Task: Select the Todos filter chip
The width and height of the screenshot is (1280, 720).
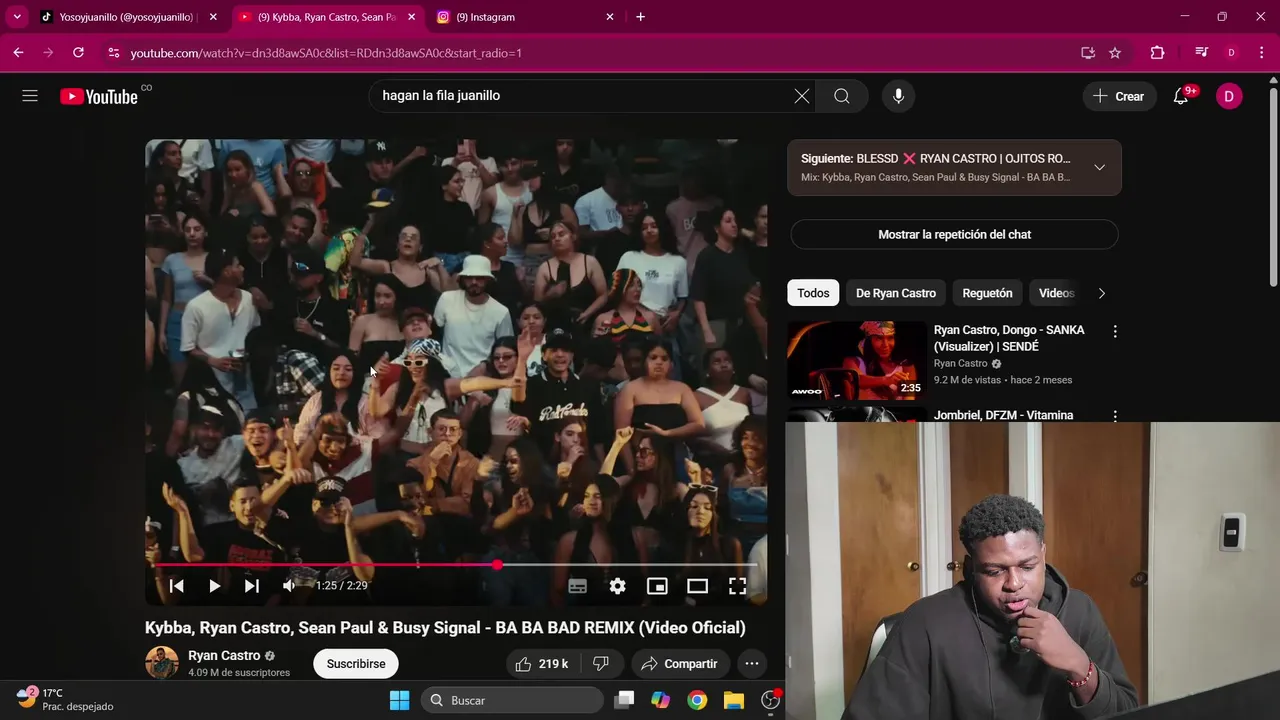Action: pyautogui.click(x=813, y=293)
